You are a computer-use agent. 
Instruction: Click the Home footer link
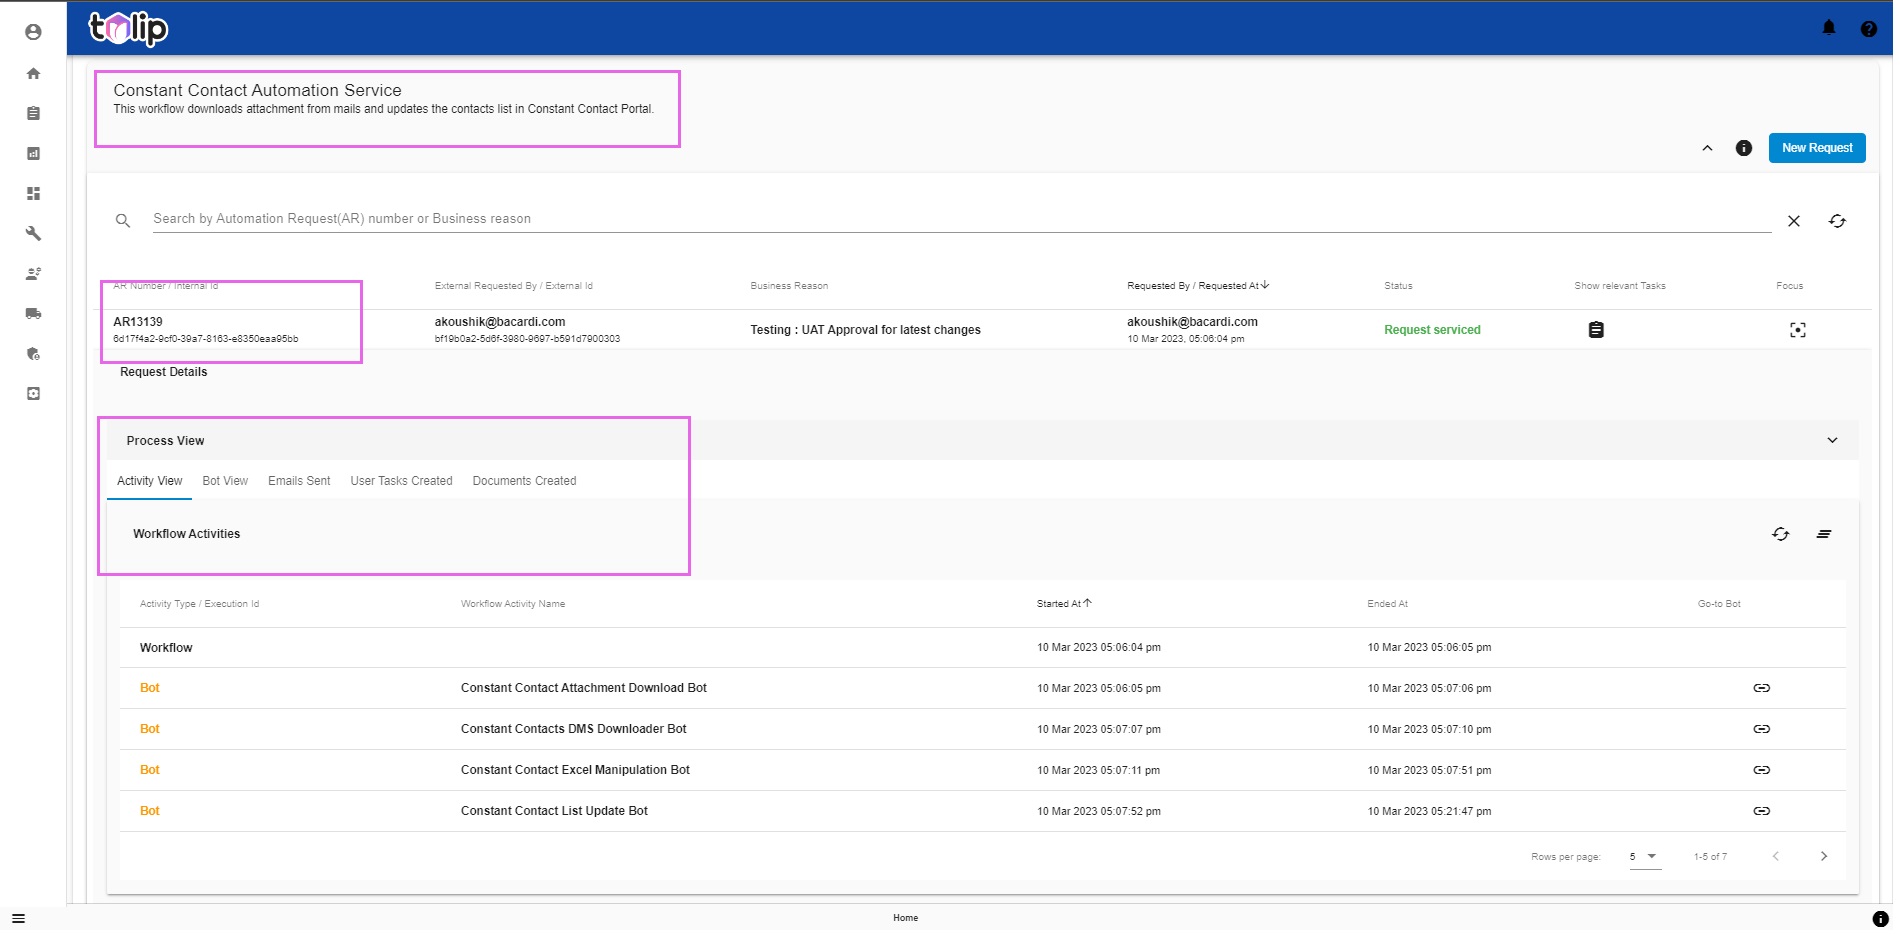pyautogui.click(x=905, y=918)
